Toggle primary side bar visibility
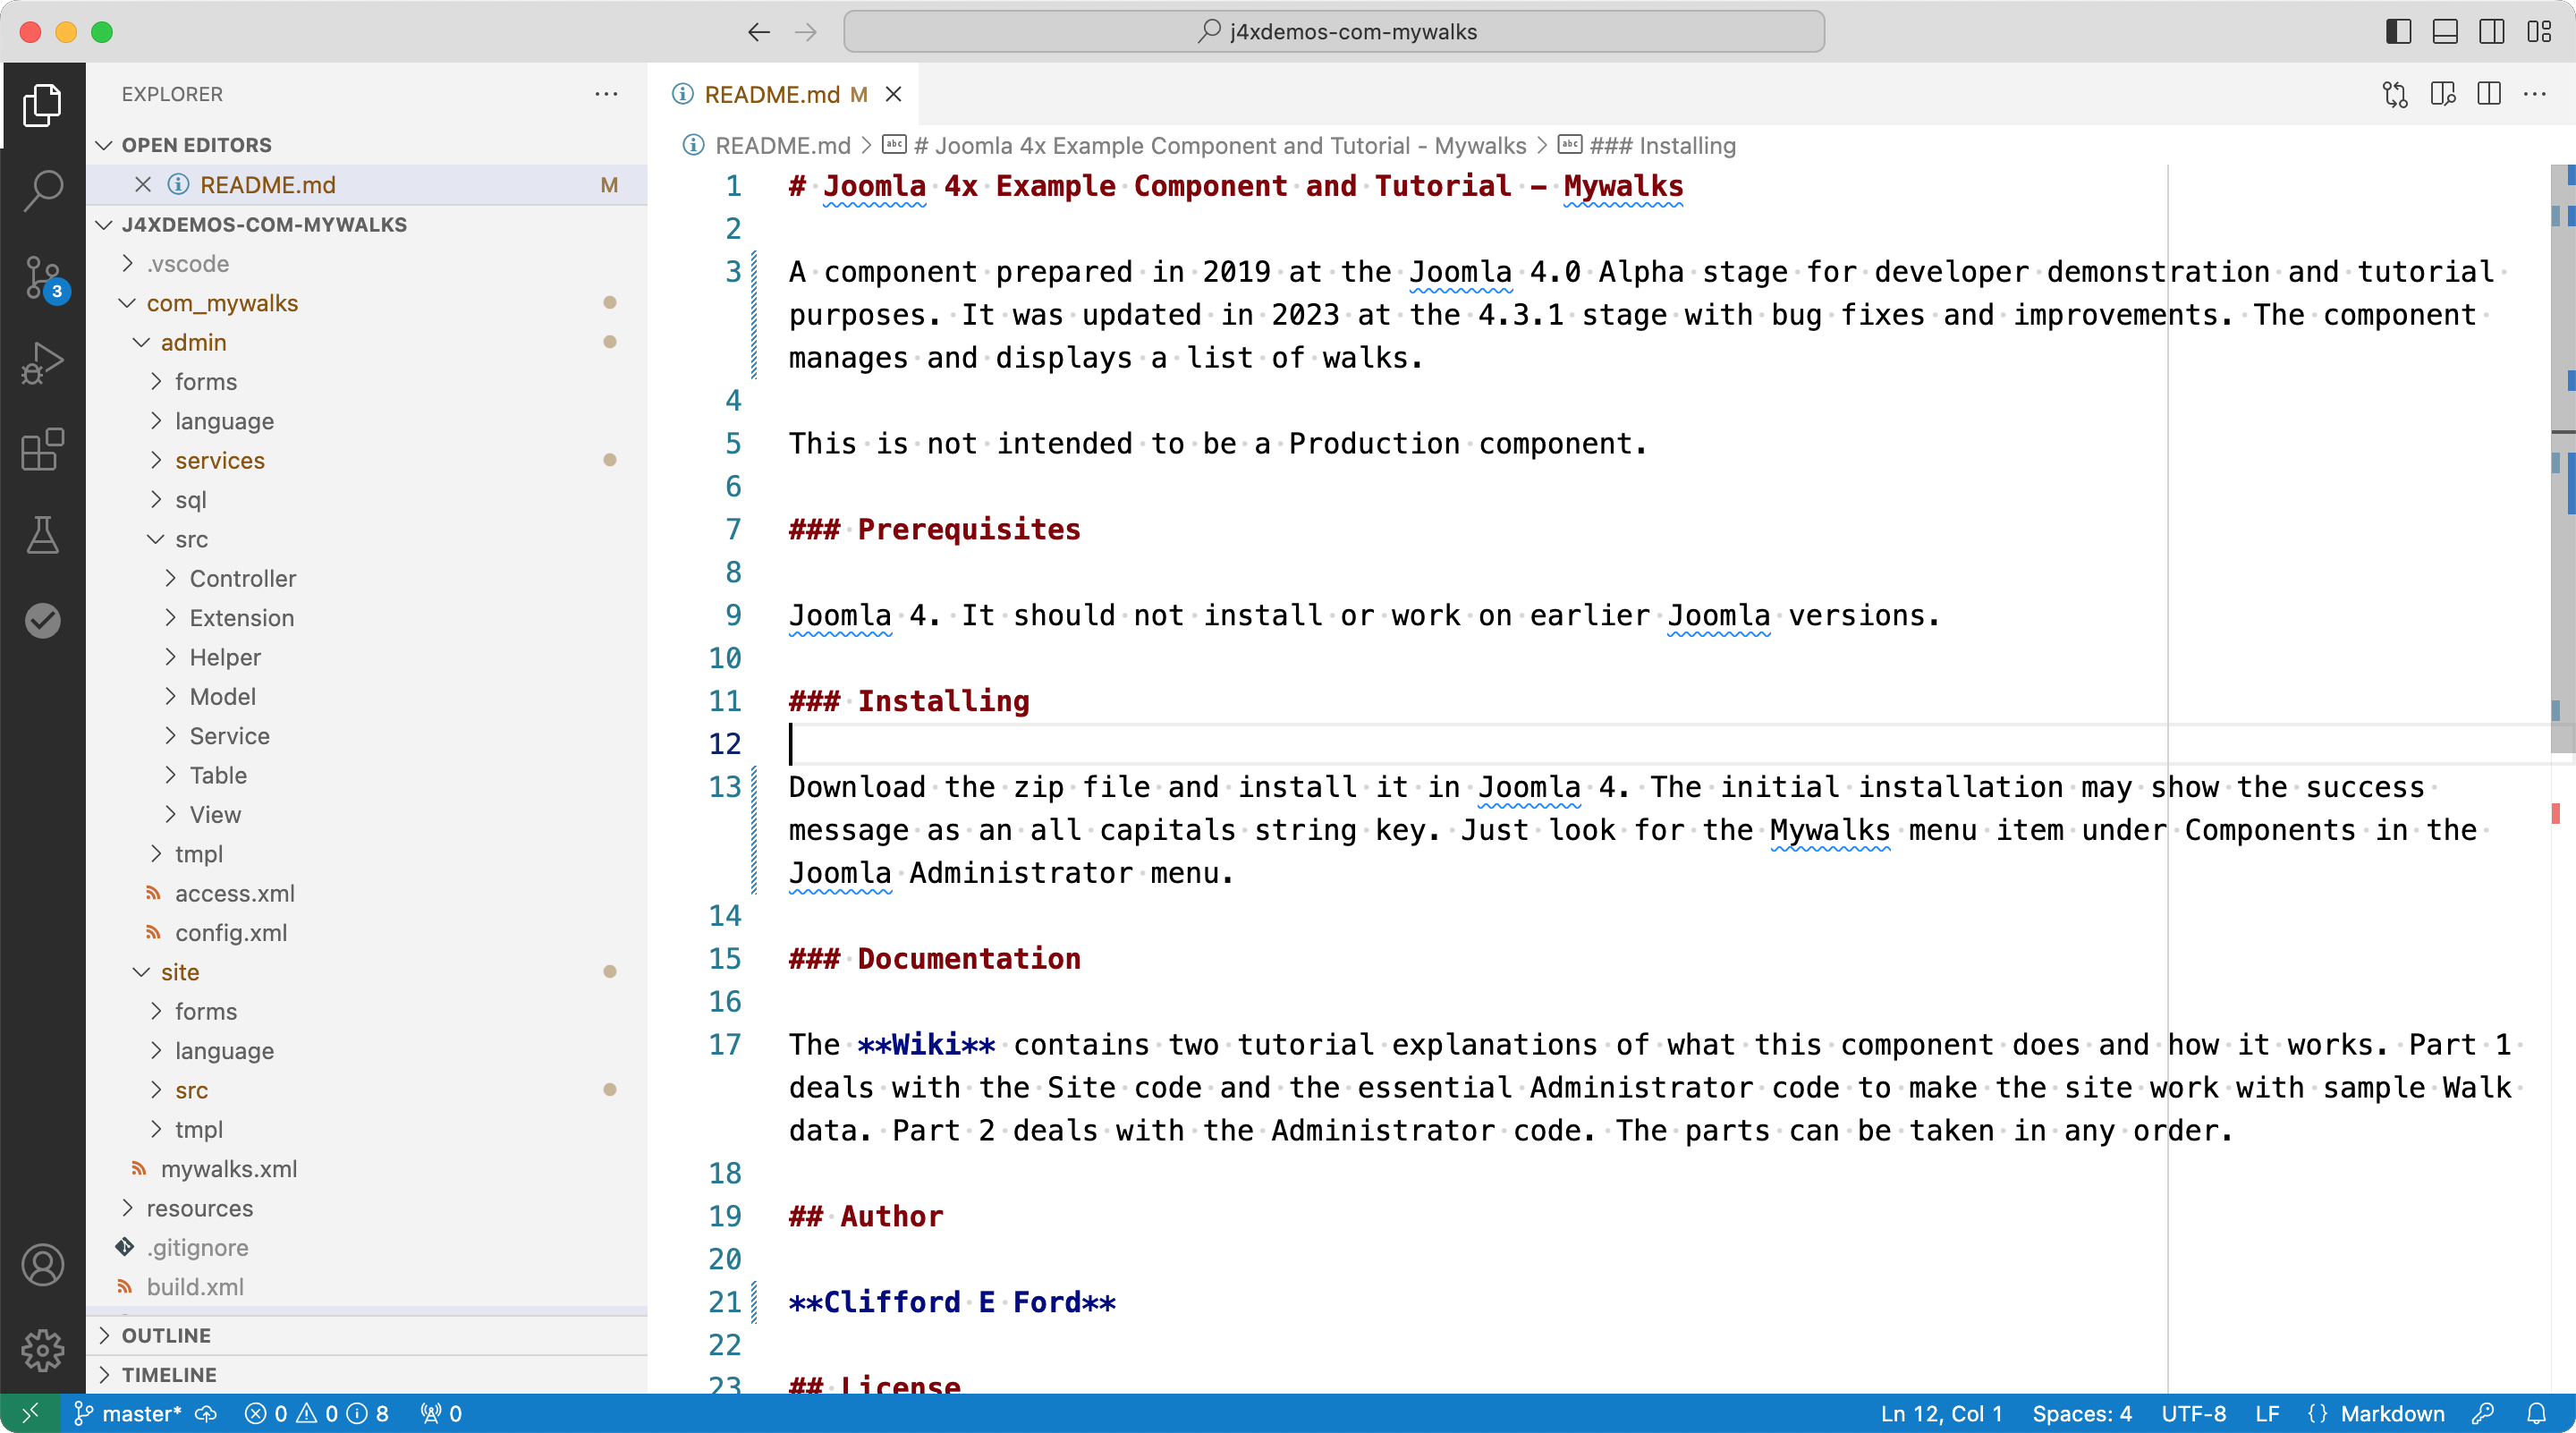 [x=2398, y=32]
